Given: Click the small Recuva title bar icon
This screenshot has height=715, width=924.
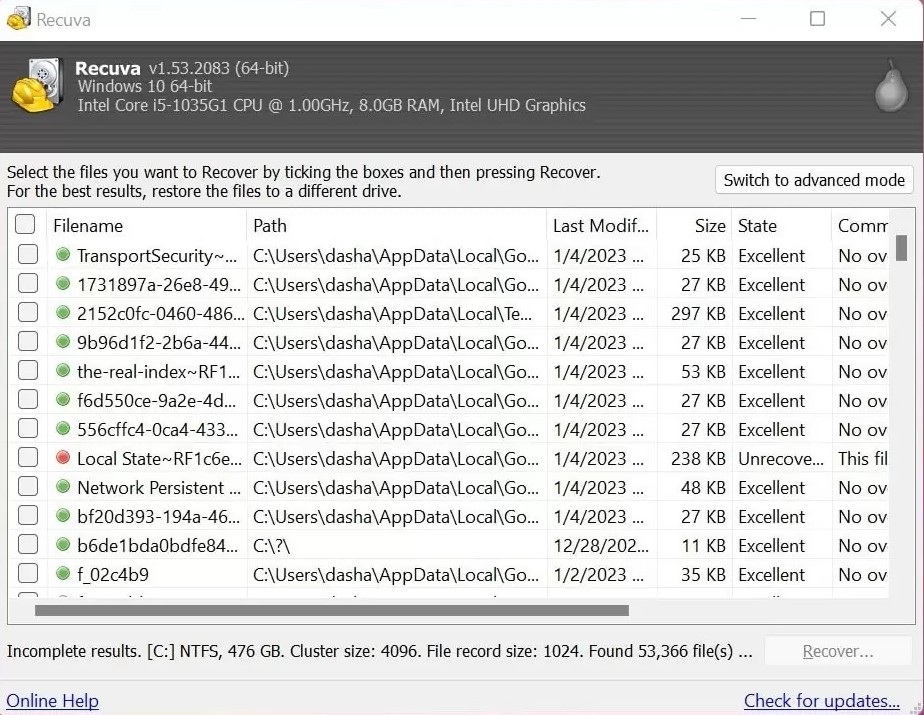Looking at the screenshot, I should click(18, 18).
